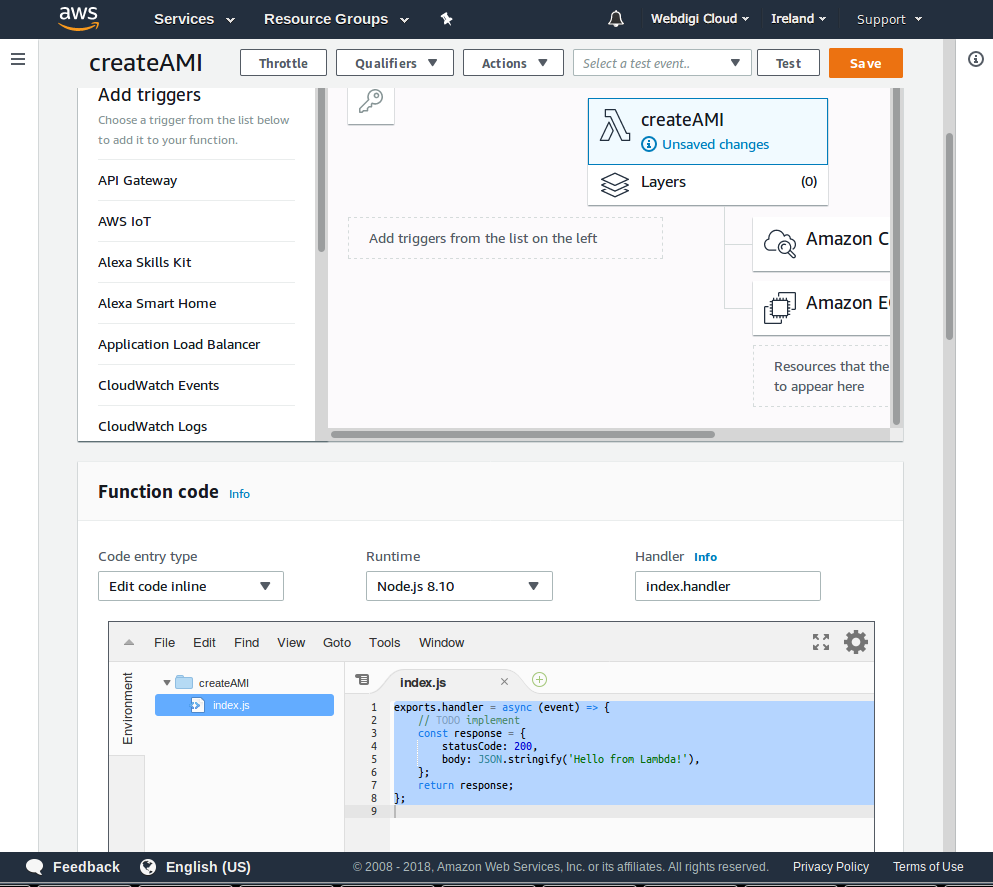Open the editor Window menu
Screen dimensions: 993x887
441,643
